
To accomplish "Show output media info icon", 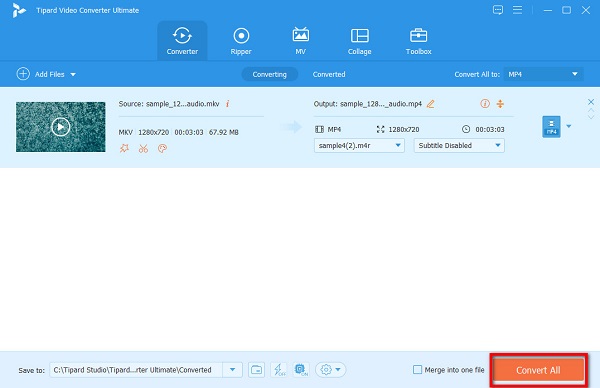I will click(x=485, y=104).
